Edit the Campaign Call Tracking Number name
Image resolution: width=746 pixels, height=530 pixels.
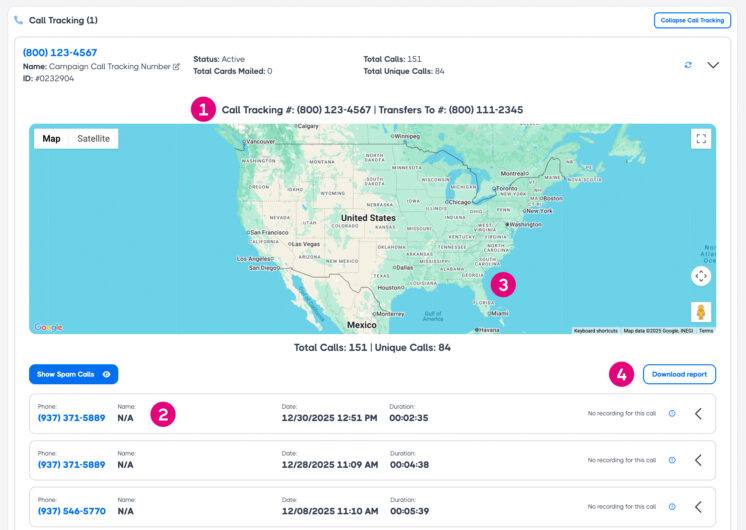[176, 67]
